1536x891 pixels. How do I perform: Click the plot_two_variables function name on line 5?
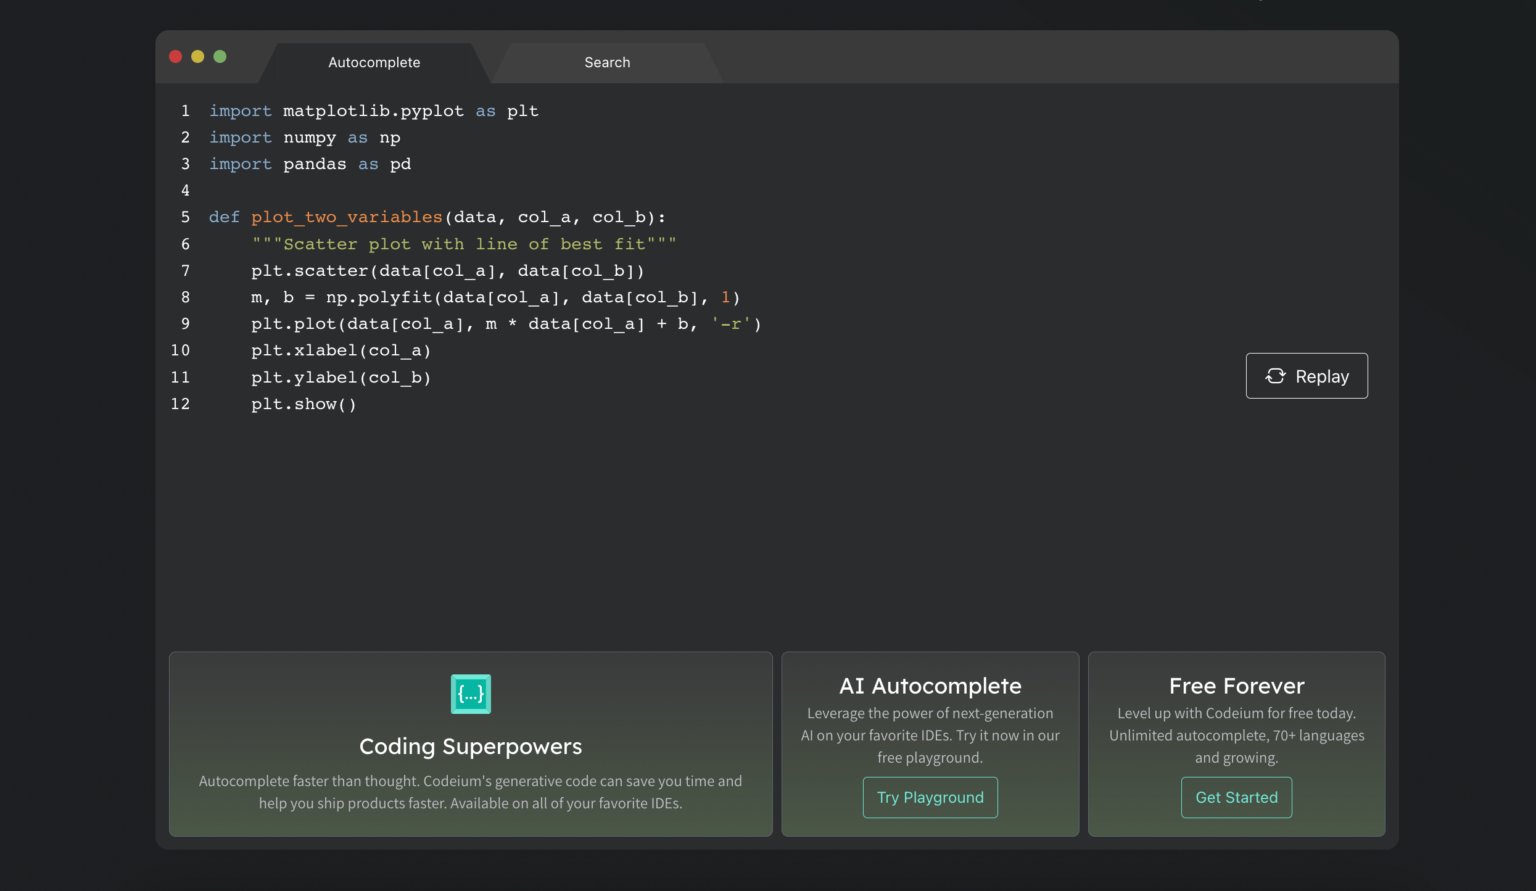347,217
